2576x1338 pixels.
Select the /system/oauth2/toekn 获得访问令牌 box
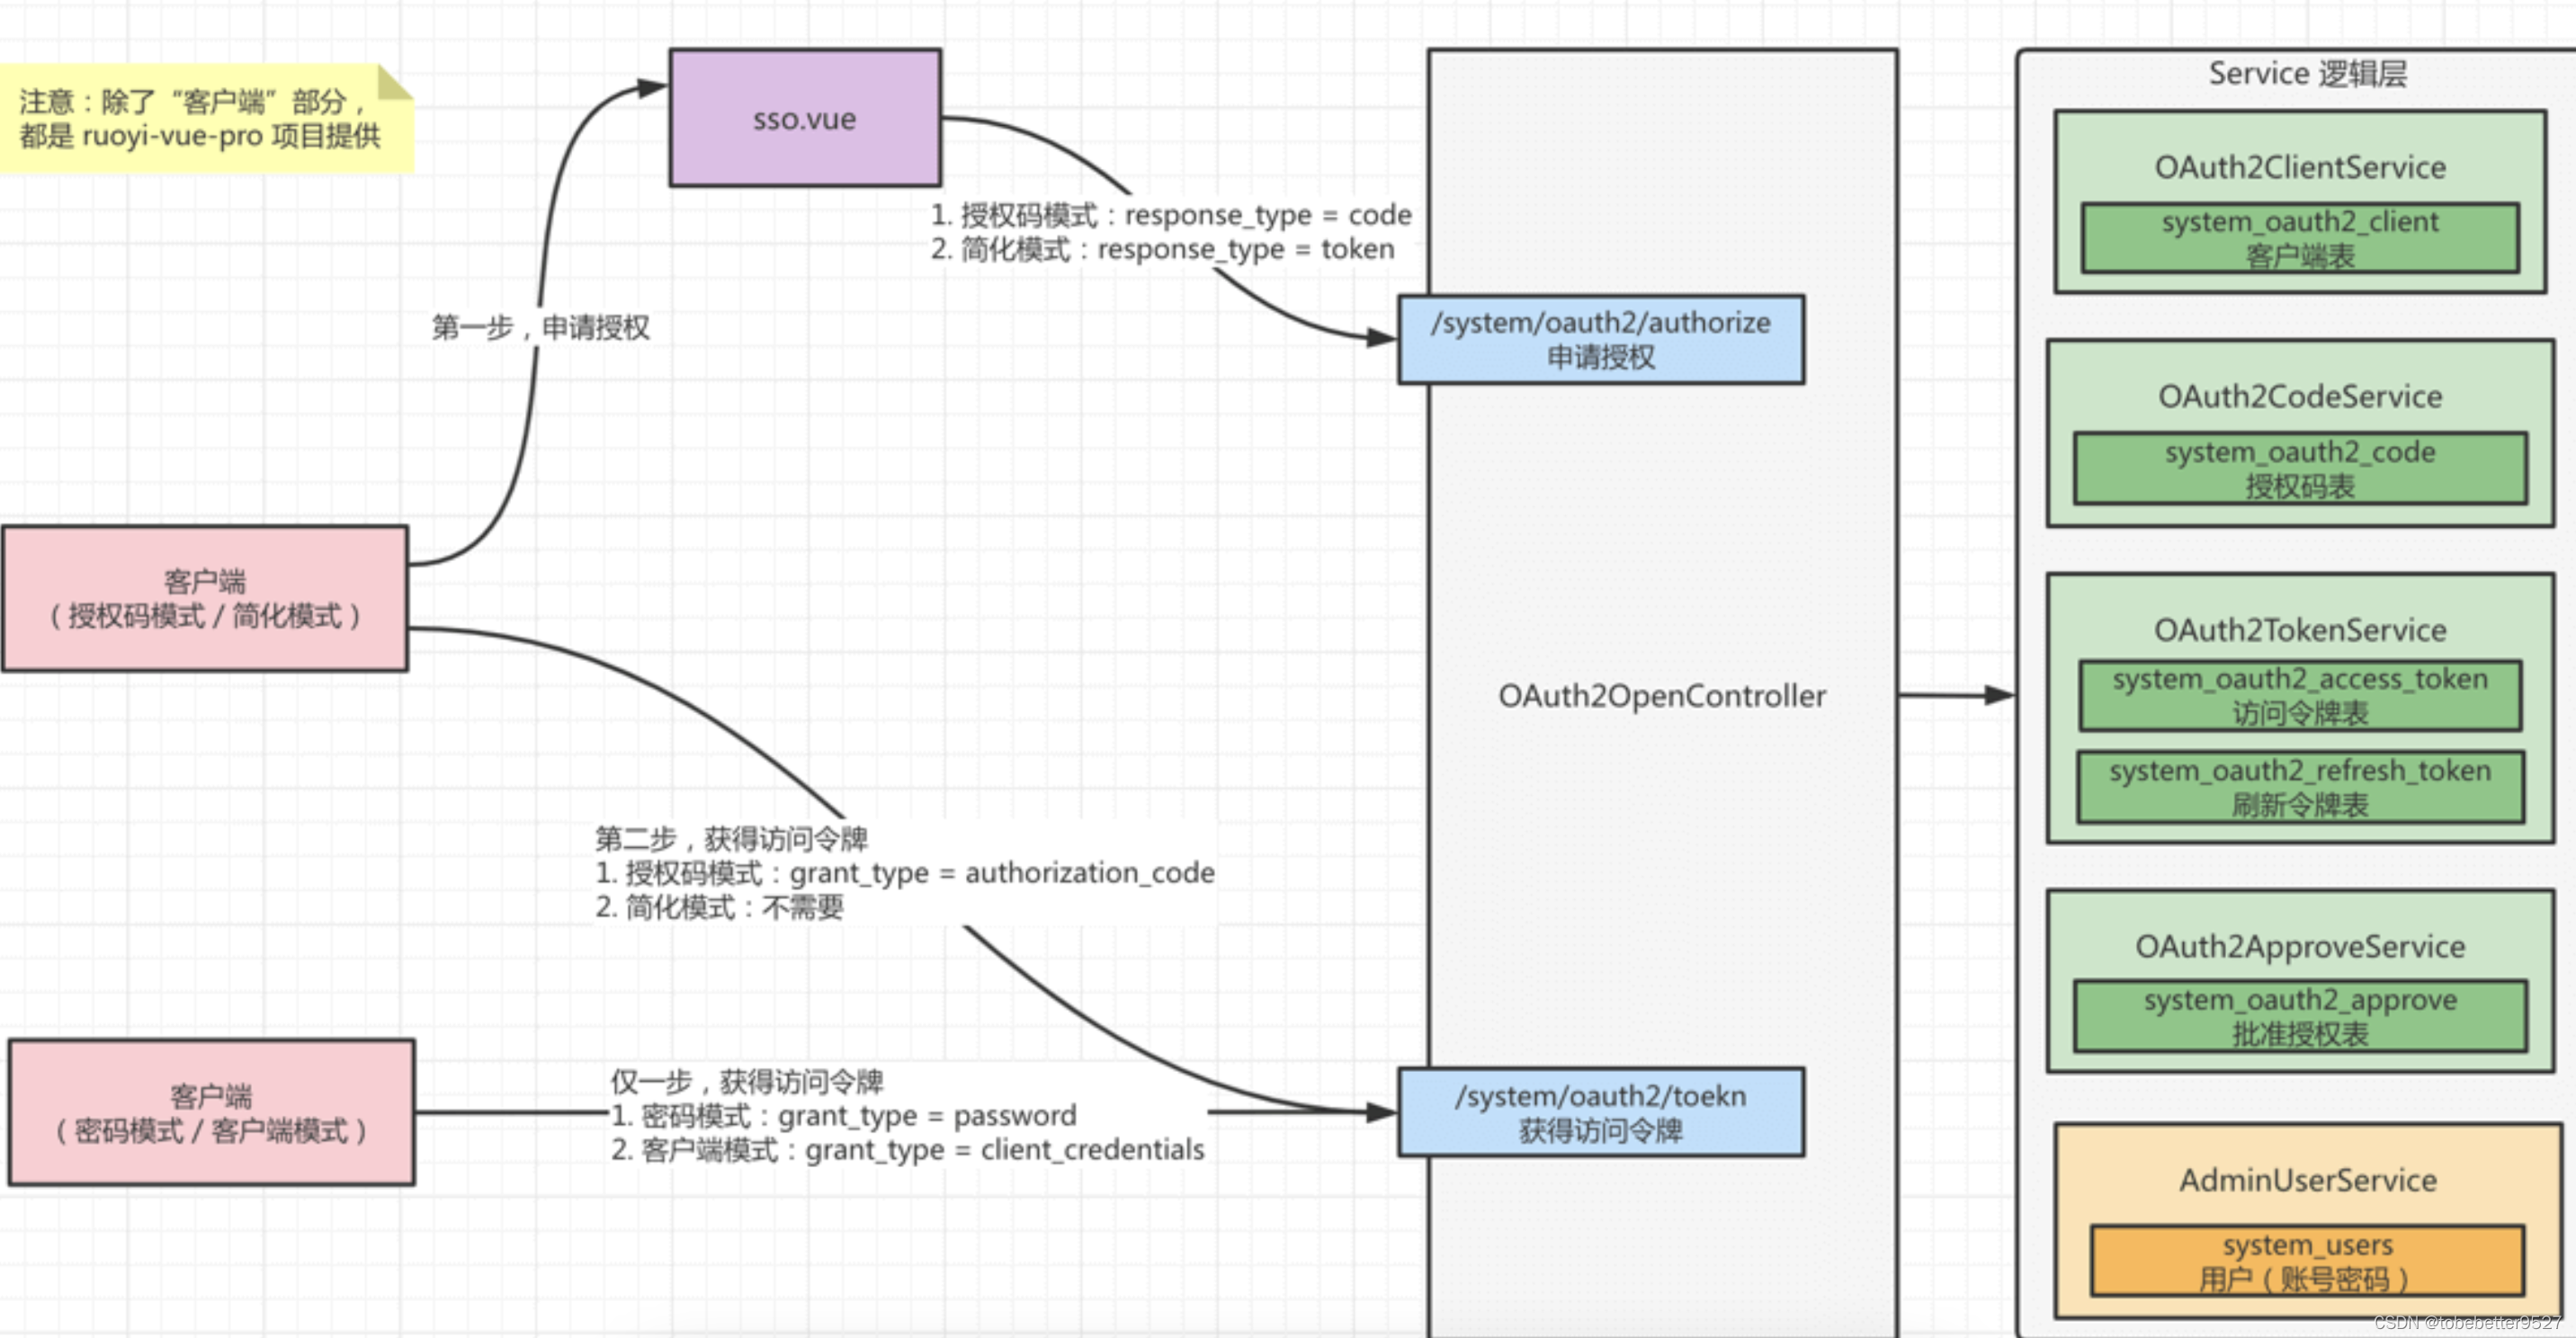pyautogui.click(x=1601, y=1112)
